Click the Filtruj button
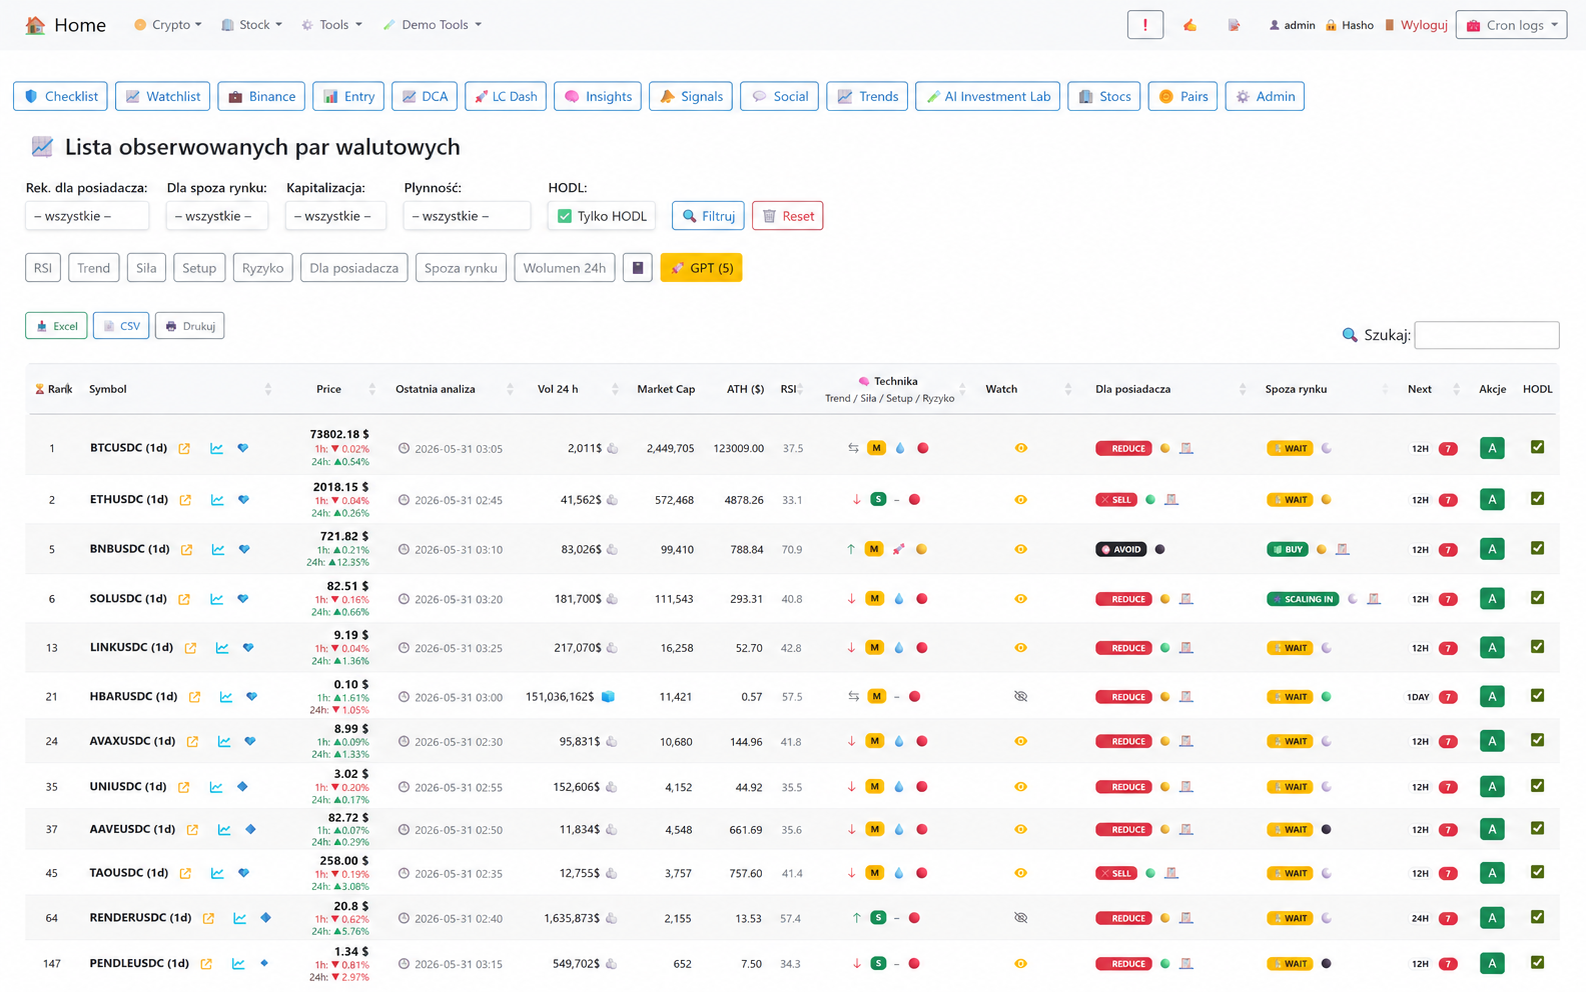The image size is (1586, 992). click(708, 216)
